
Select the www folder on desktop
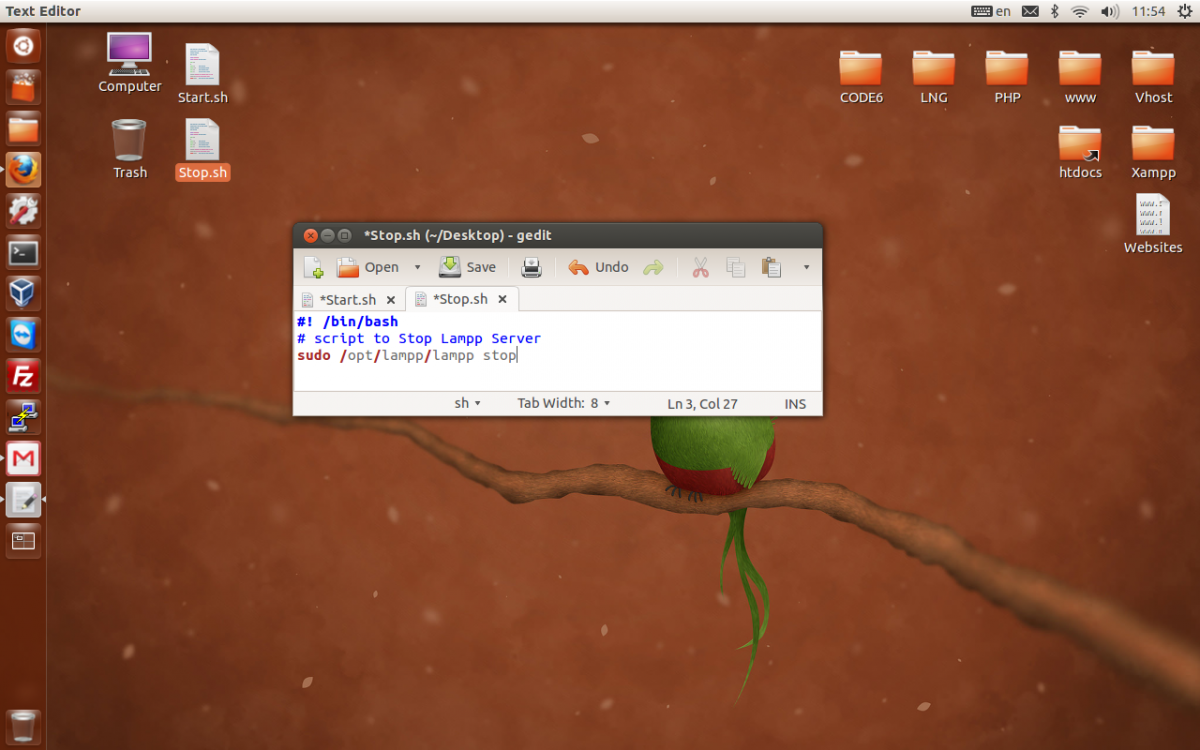coord(1080,78)
